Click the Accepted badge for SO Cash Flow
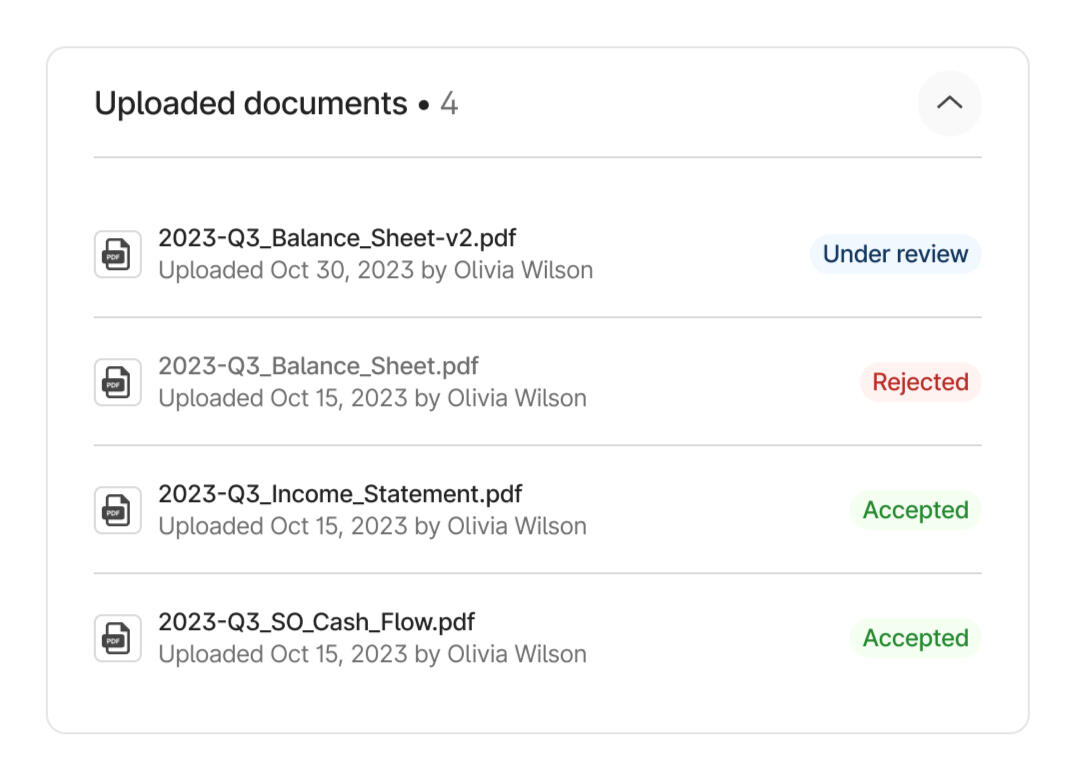This screenshot has height=780, width=1075. click(x=915, y=638)
